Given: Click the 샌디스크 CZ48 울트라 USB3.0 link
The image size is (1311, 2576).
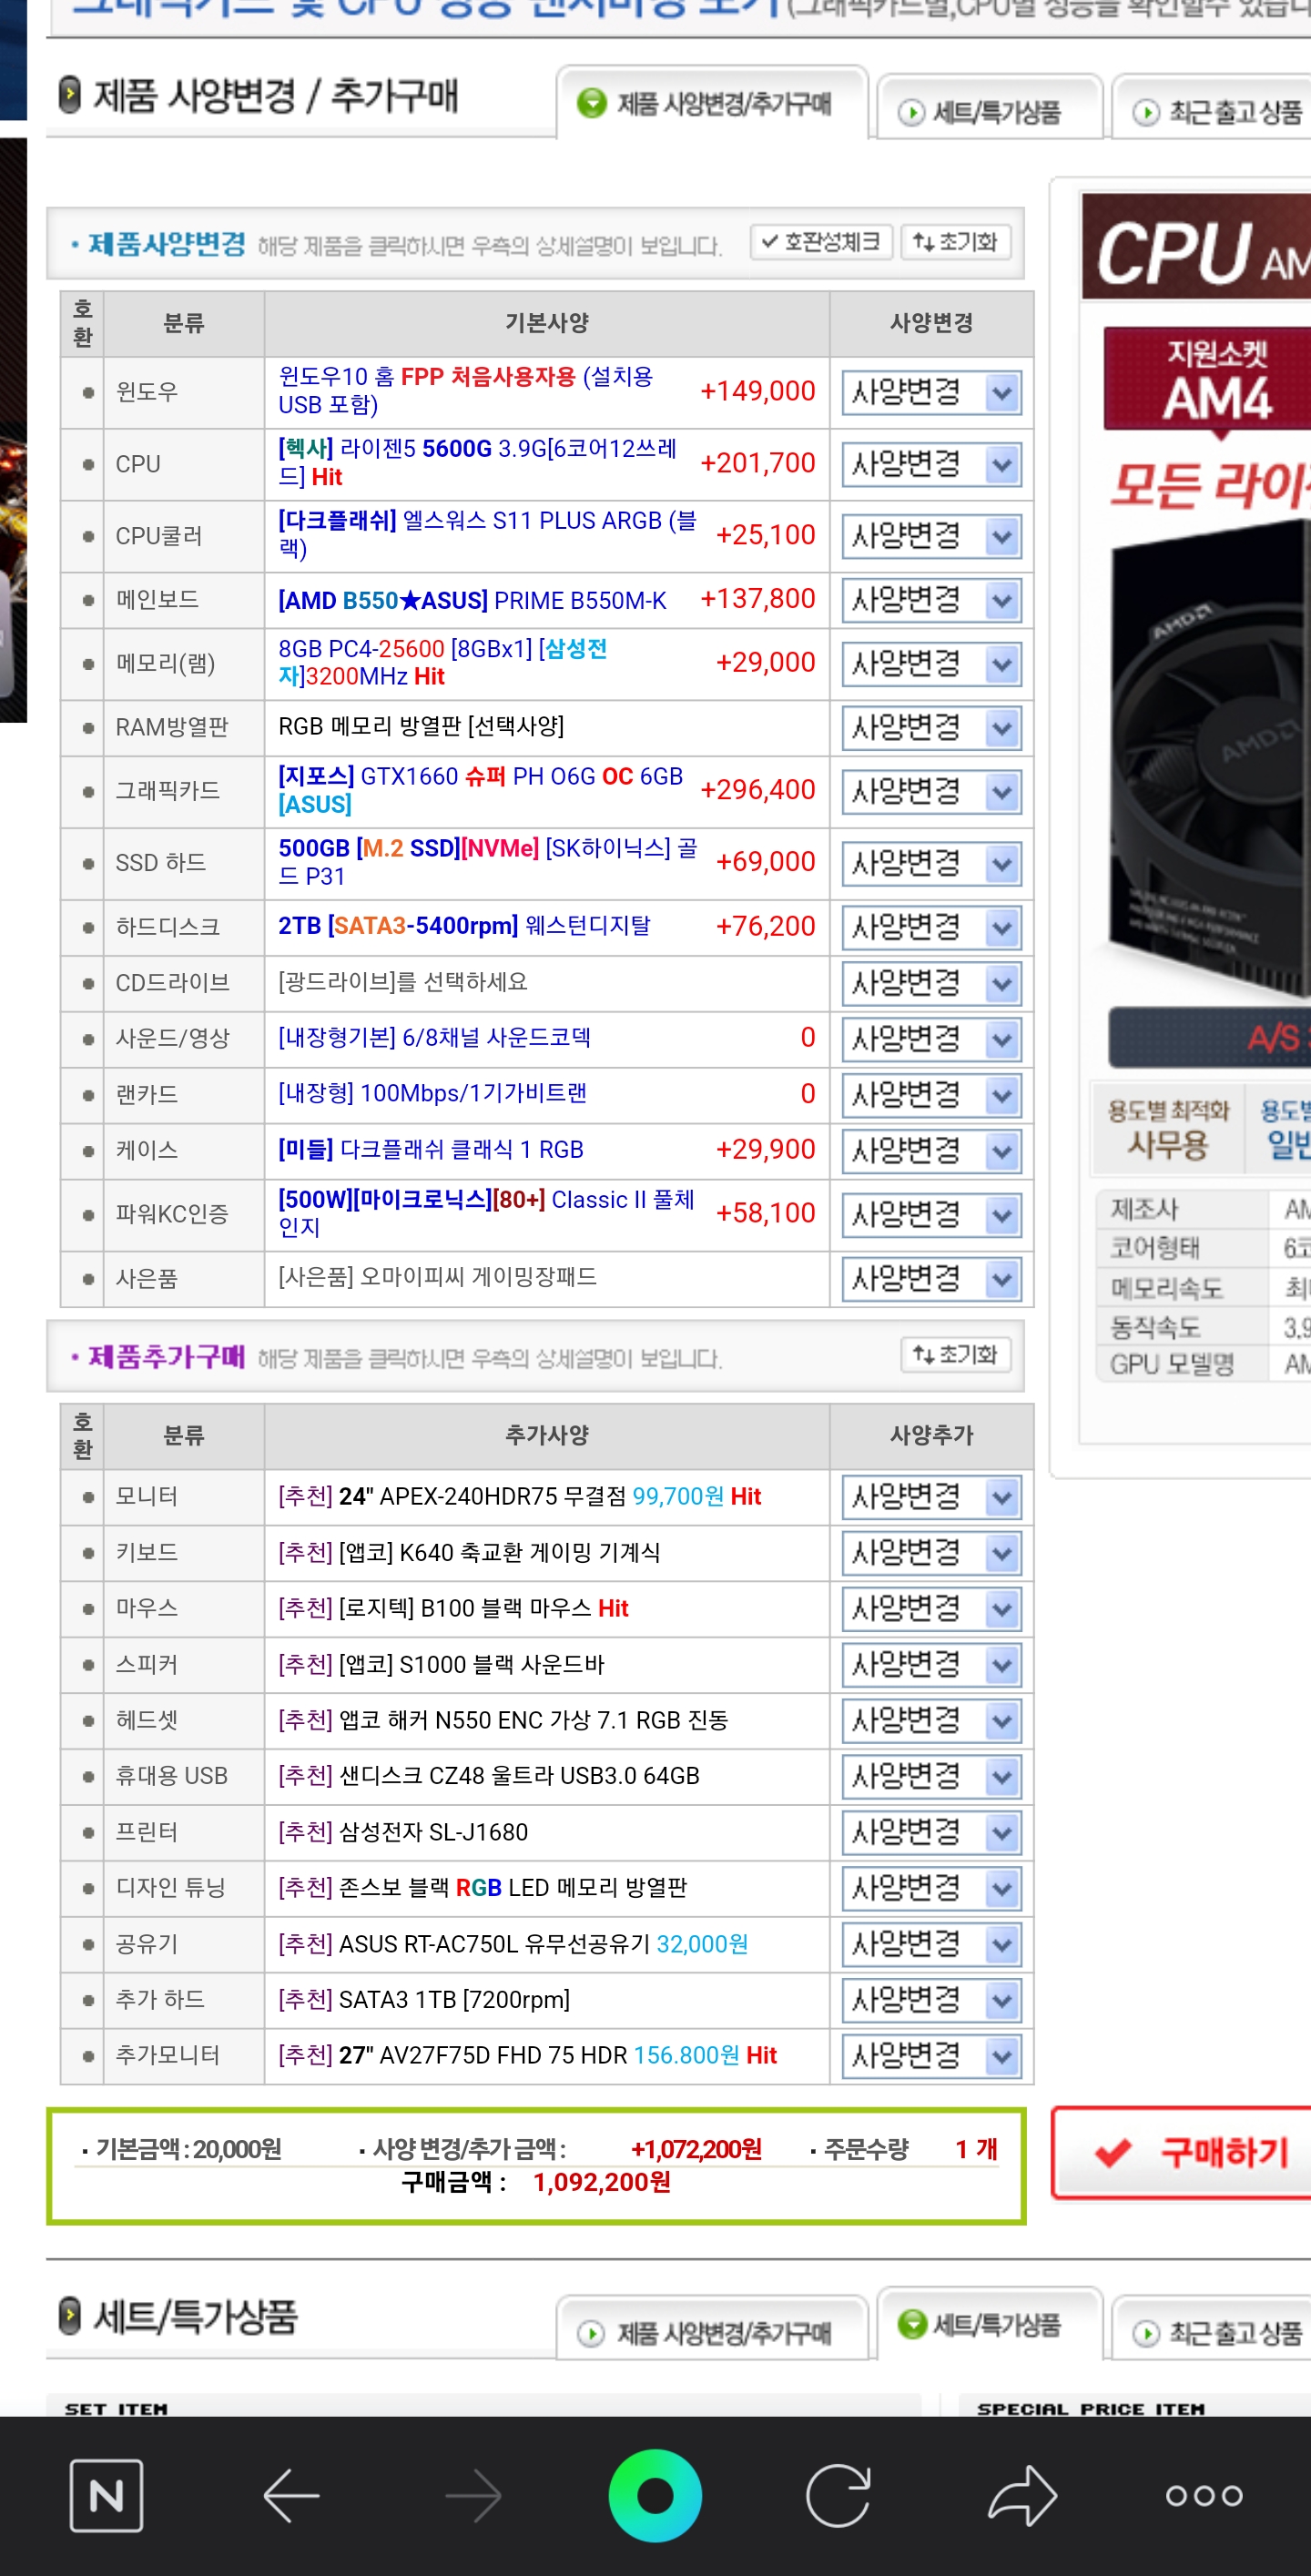Looking at the screenshot, I should pos(488,1776).
